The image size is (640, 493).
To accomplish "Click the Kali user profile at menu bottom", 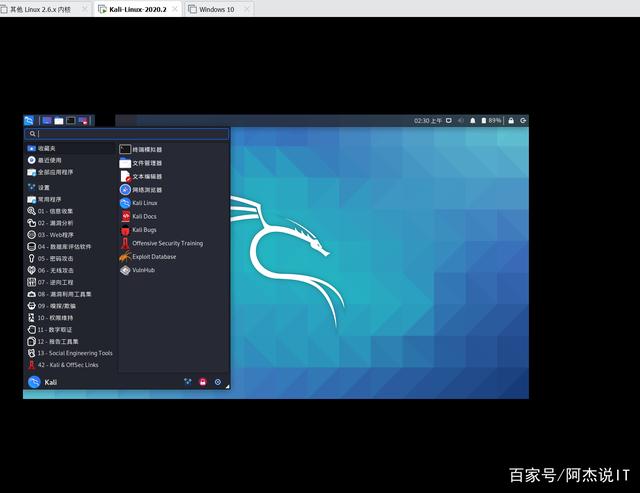I will pyautogui.click(x=43, y=382).
